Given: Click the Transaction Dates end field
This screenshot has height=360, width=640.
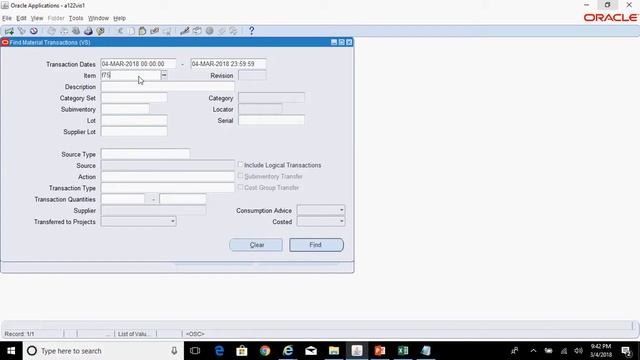Looking at the screenshot, I should coord(229,64).
